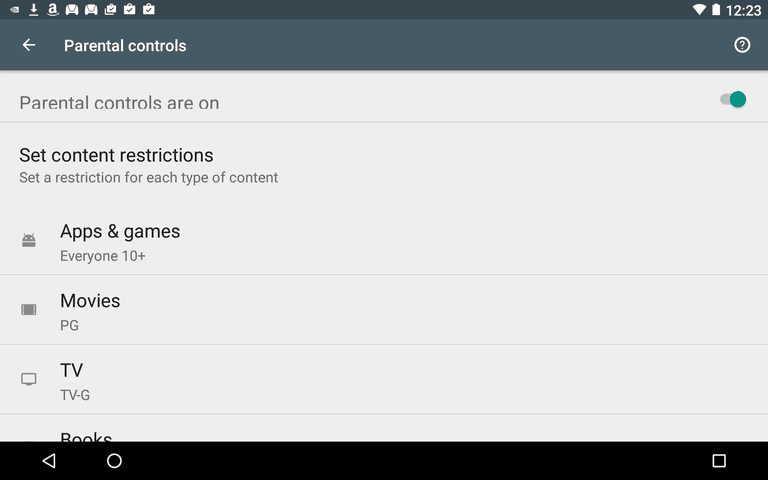This screenshot has width=768, height=480.
Task: Tap the Wi-Fi status icon
Action: click(x=699, y=9)
